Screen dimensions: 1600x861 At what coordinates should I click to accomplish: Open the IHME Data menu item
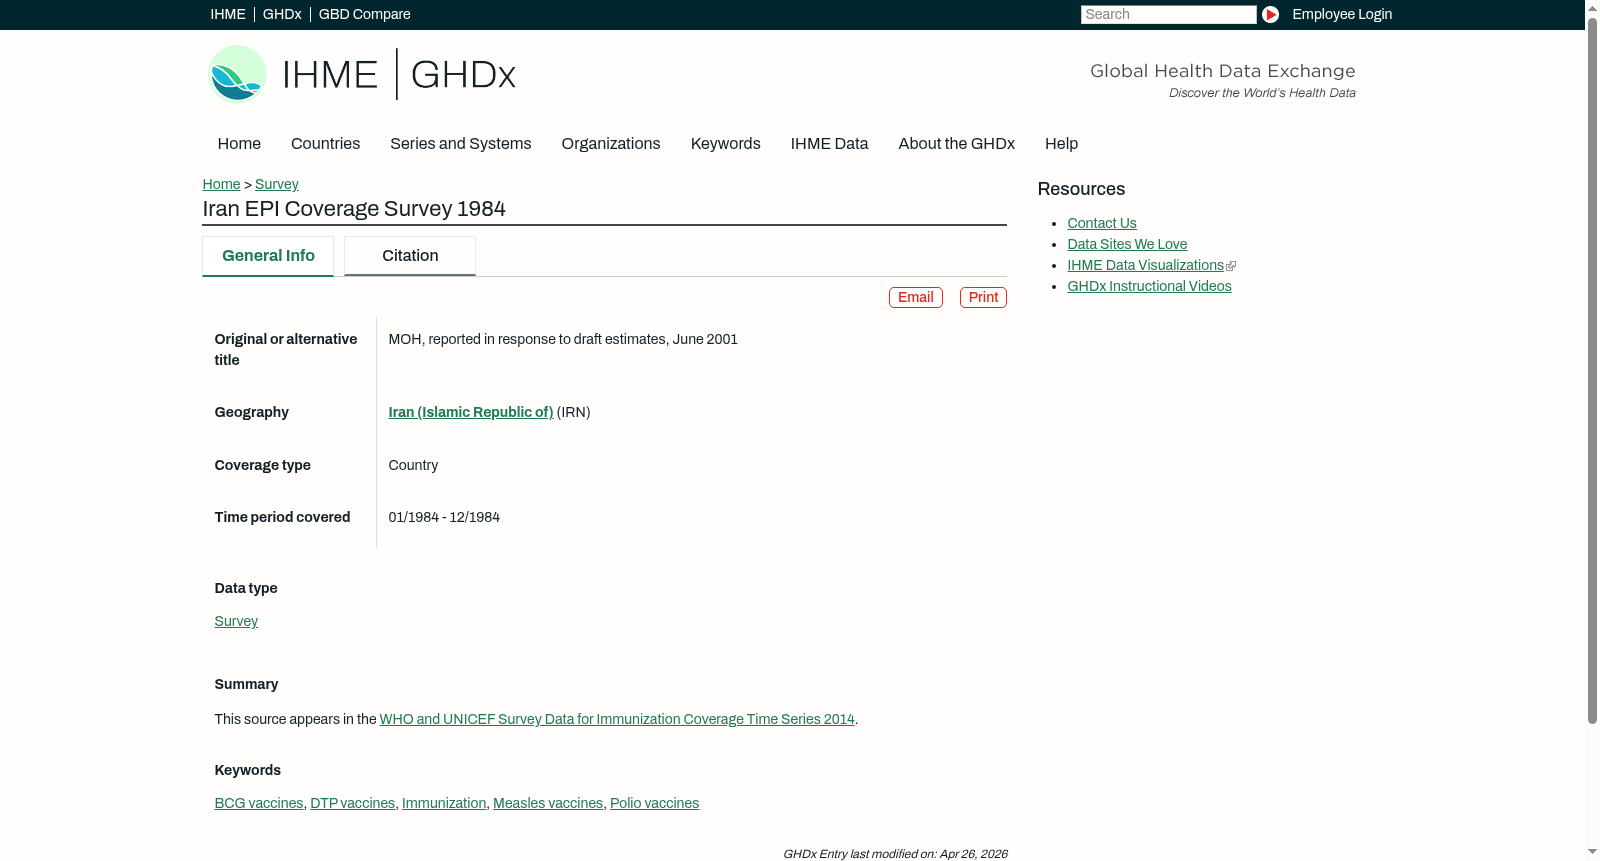[829, 144]
